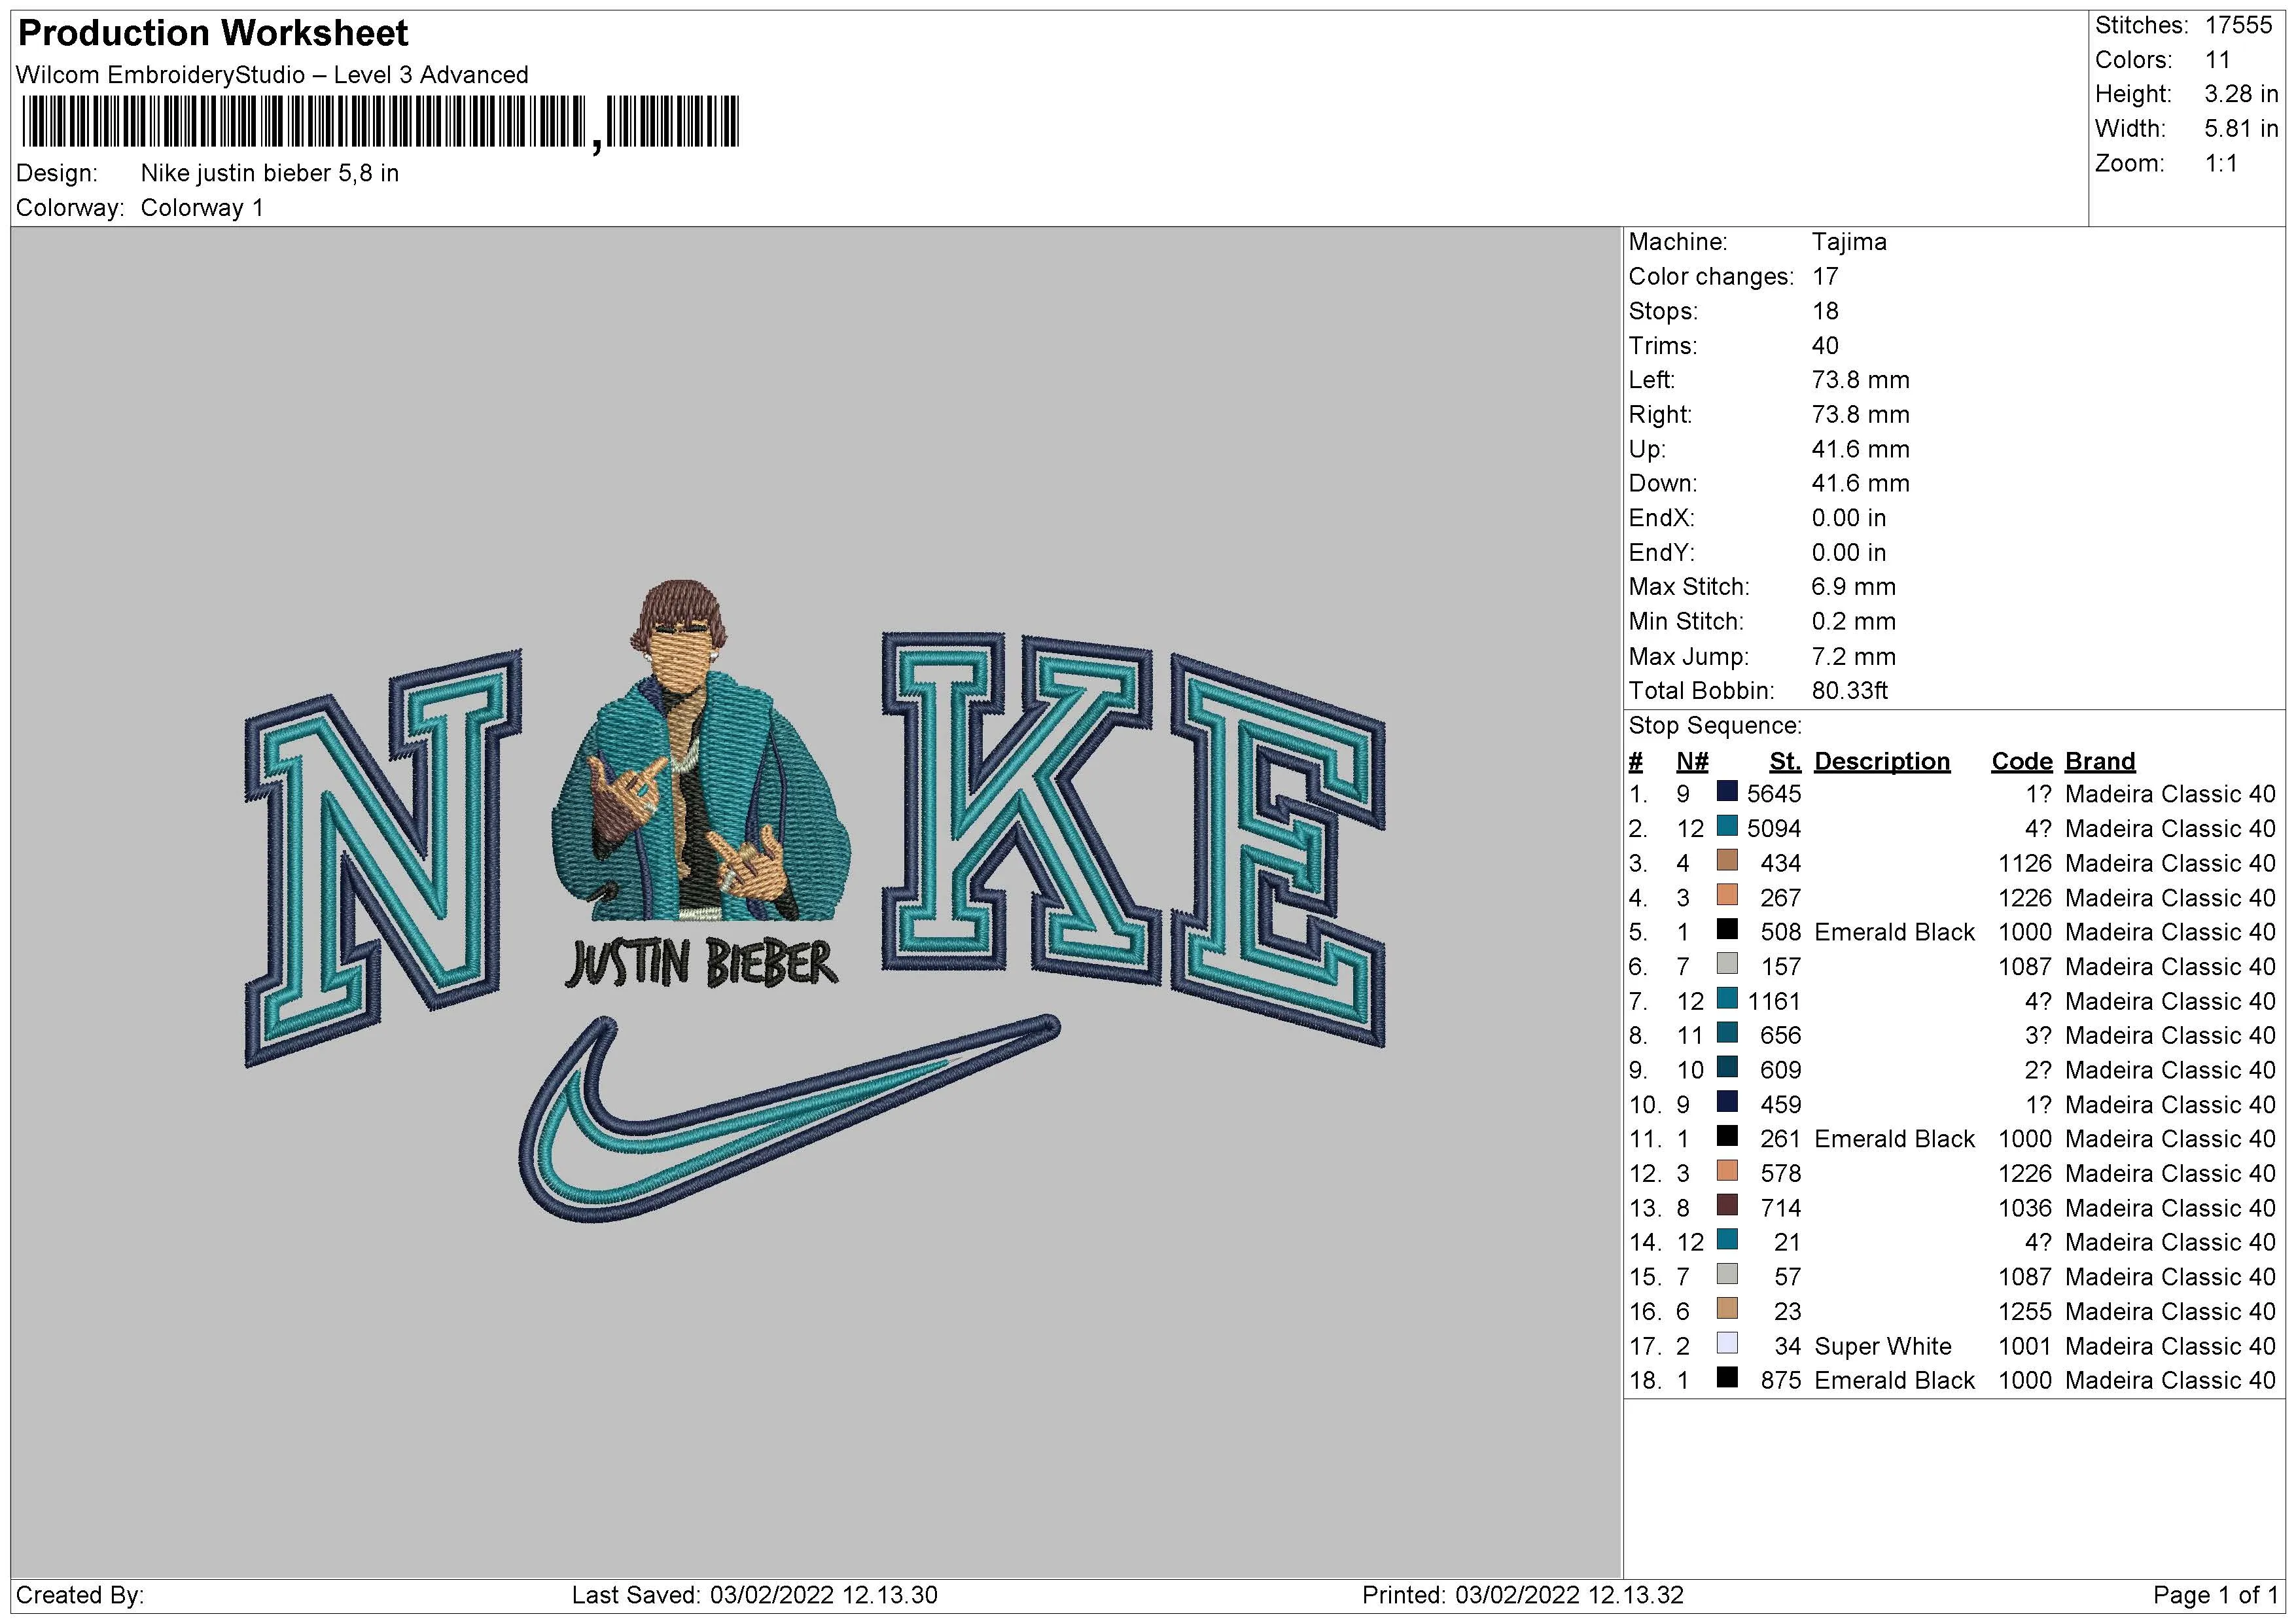Click the Left value '73.8 mm'
The image size is (2296, 1623).
click(x=1860, y=380)
